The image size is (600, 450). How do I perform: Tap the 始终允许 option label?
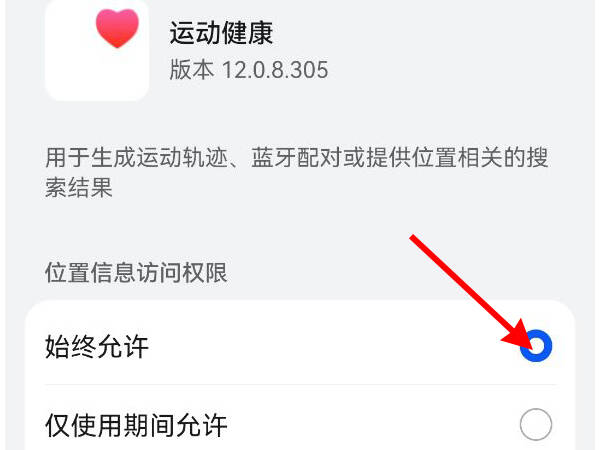(97, 347)
